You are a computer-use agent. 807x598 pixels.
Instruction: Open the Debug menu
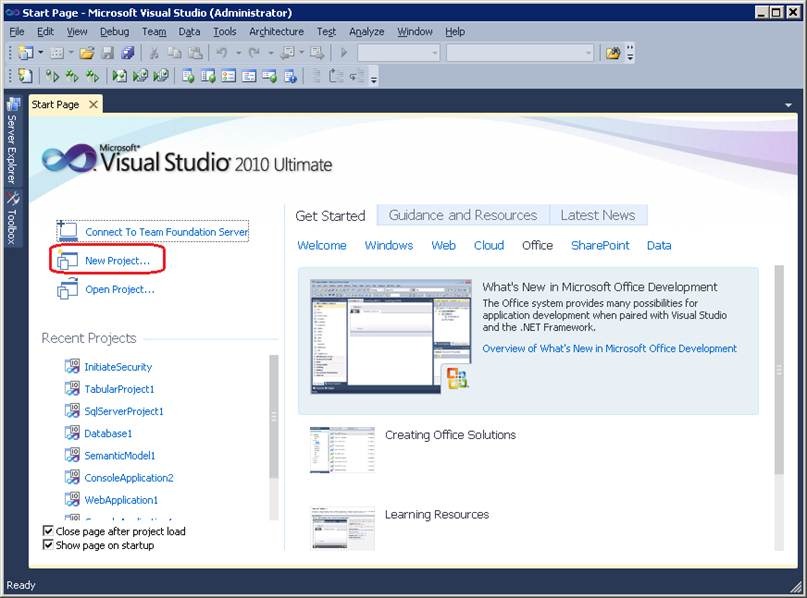tap(114, 32)
